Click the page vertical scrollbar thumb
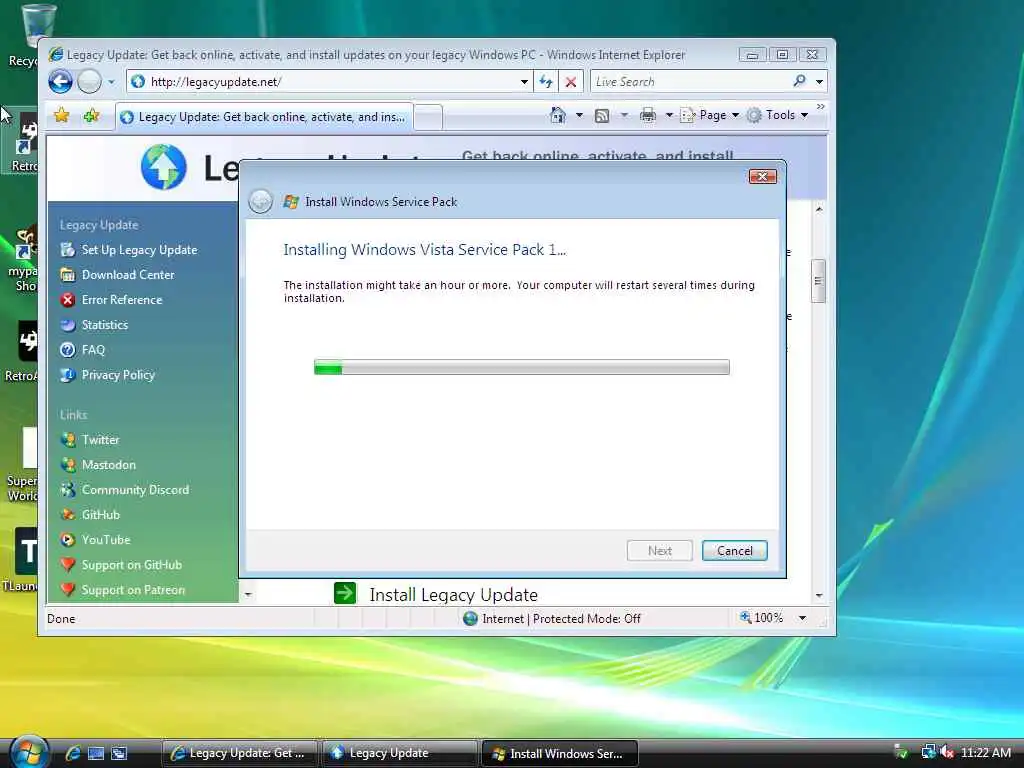This screenshot has width=1024, height=768. click(818, 281)
